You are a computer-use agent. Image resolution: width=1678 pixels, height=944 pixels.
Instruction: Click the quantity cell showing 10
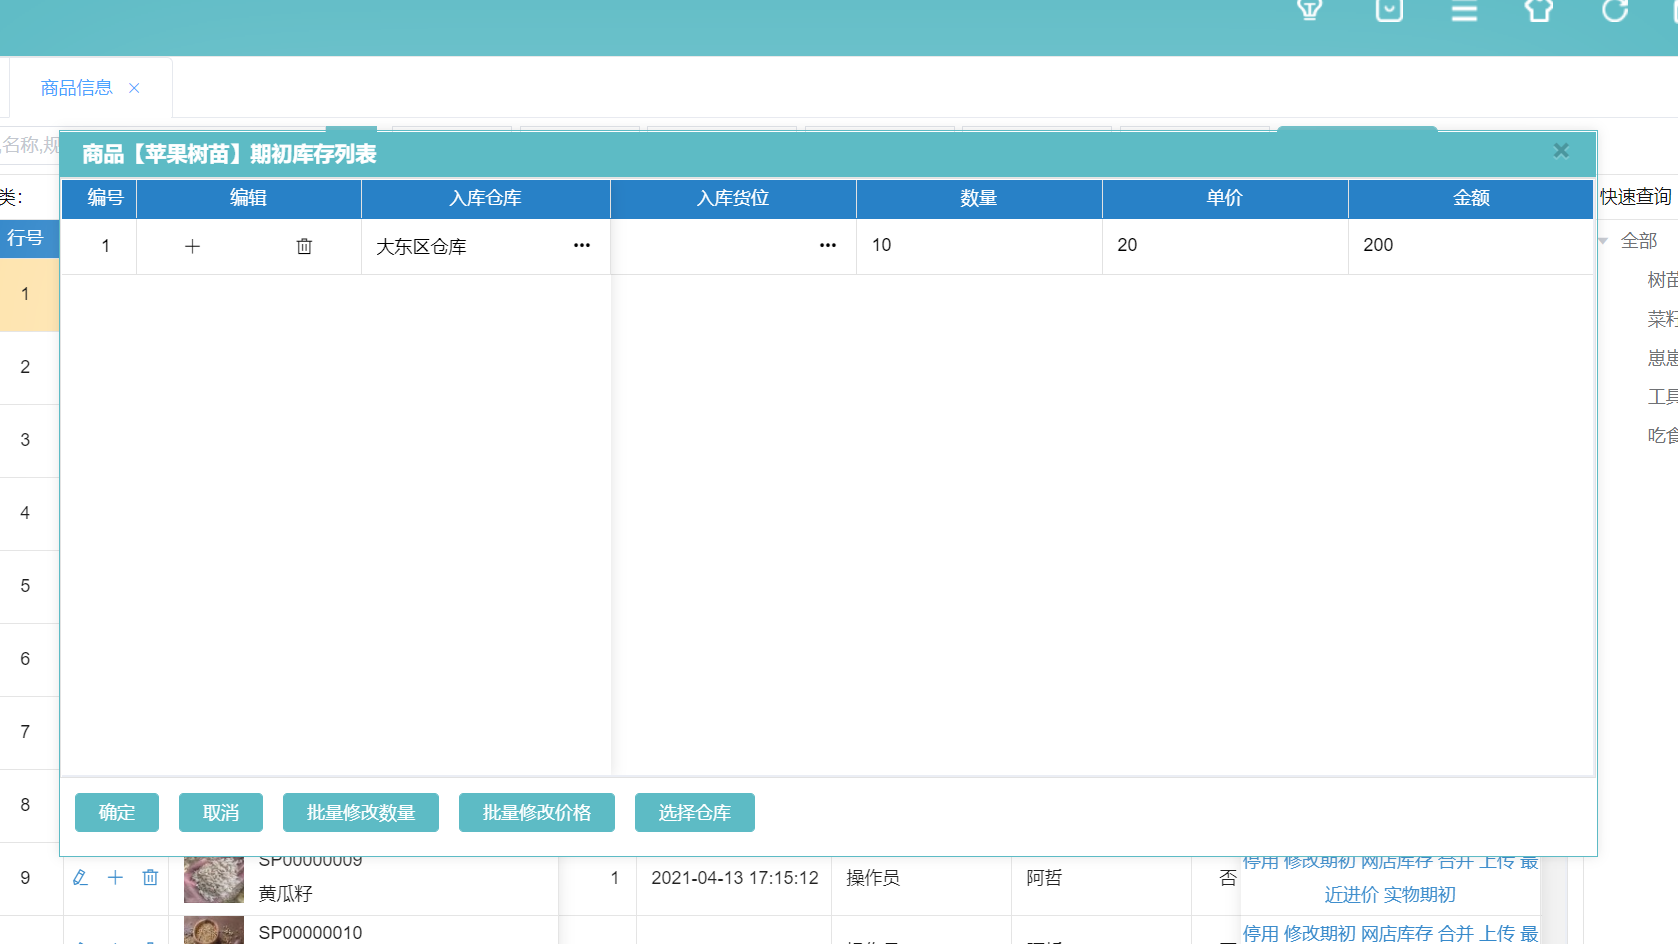(979, 246)
